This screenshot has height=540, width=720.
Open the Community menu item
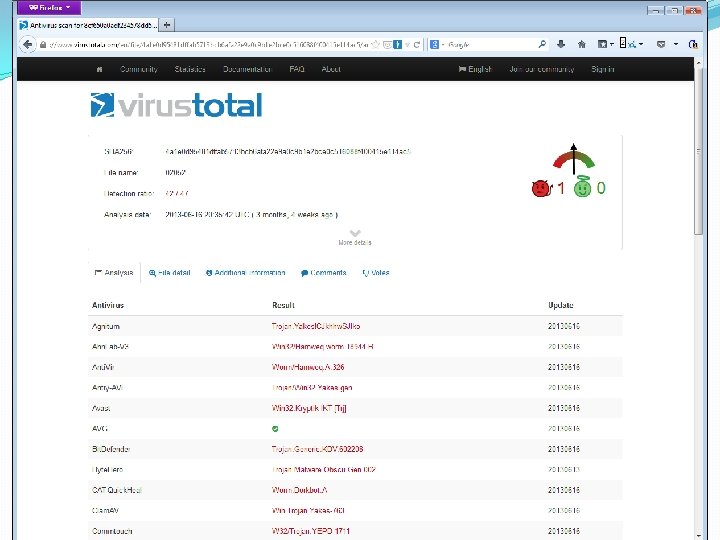pos(139,69)
